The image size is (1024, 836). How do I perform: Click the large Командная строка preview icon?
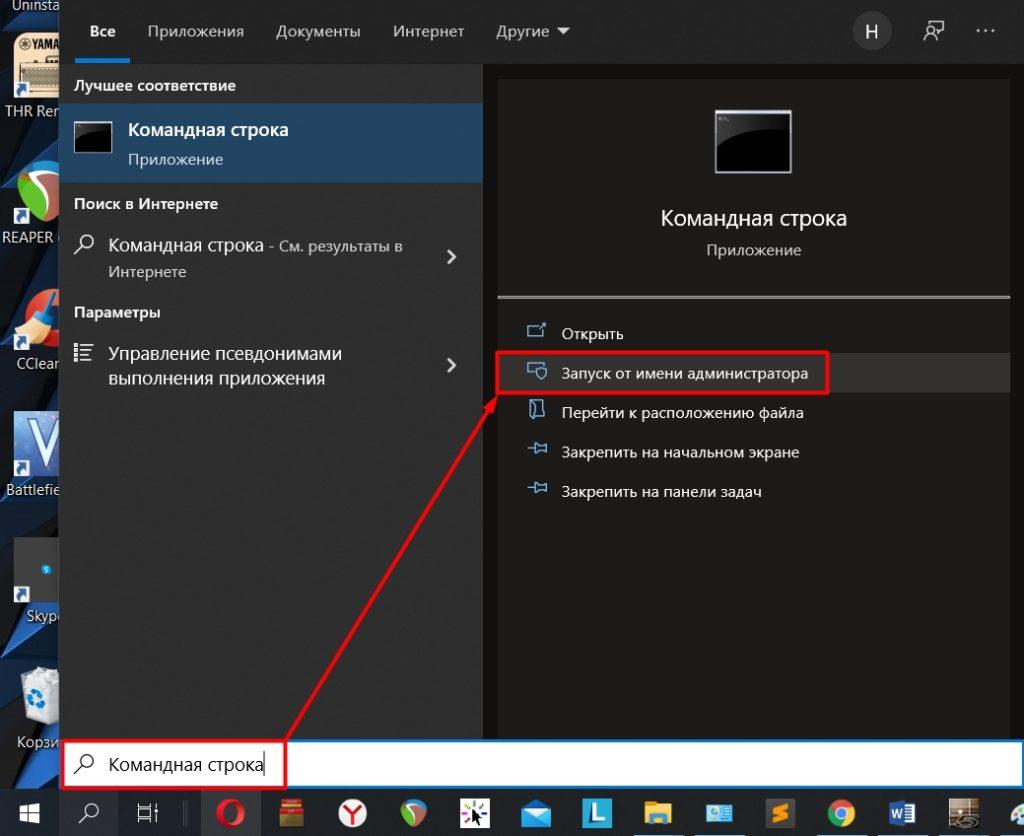(x=753, y=142)
